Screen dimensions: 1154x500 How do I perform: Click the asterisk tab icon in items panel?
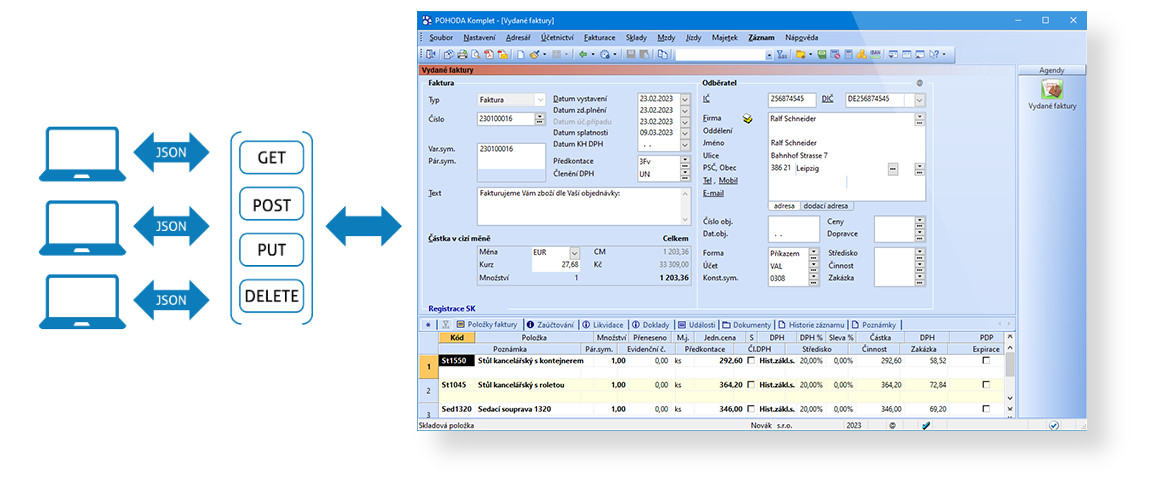(428, 324)
